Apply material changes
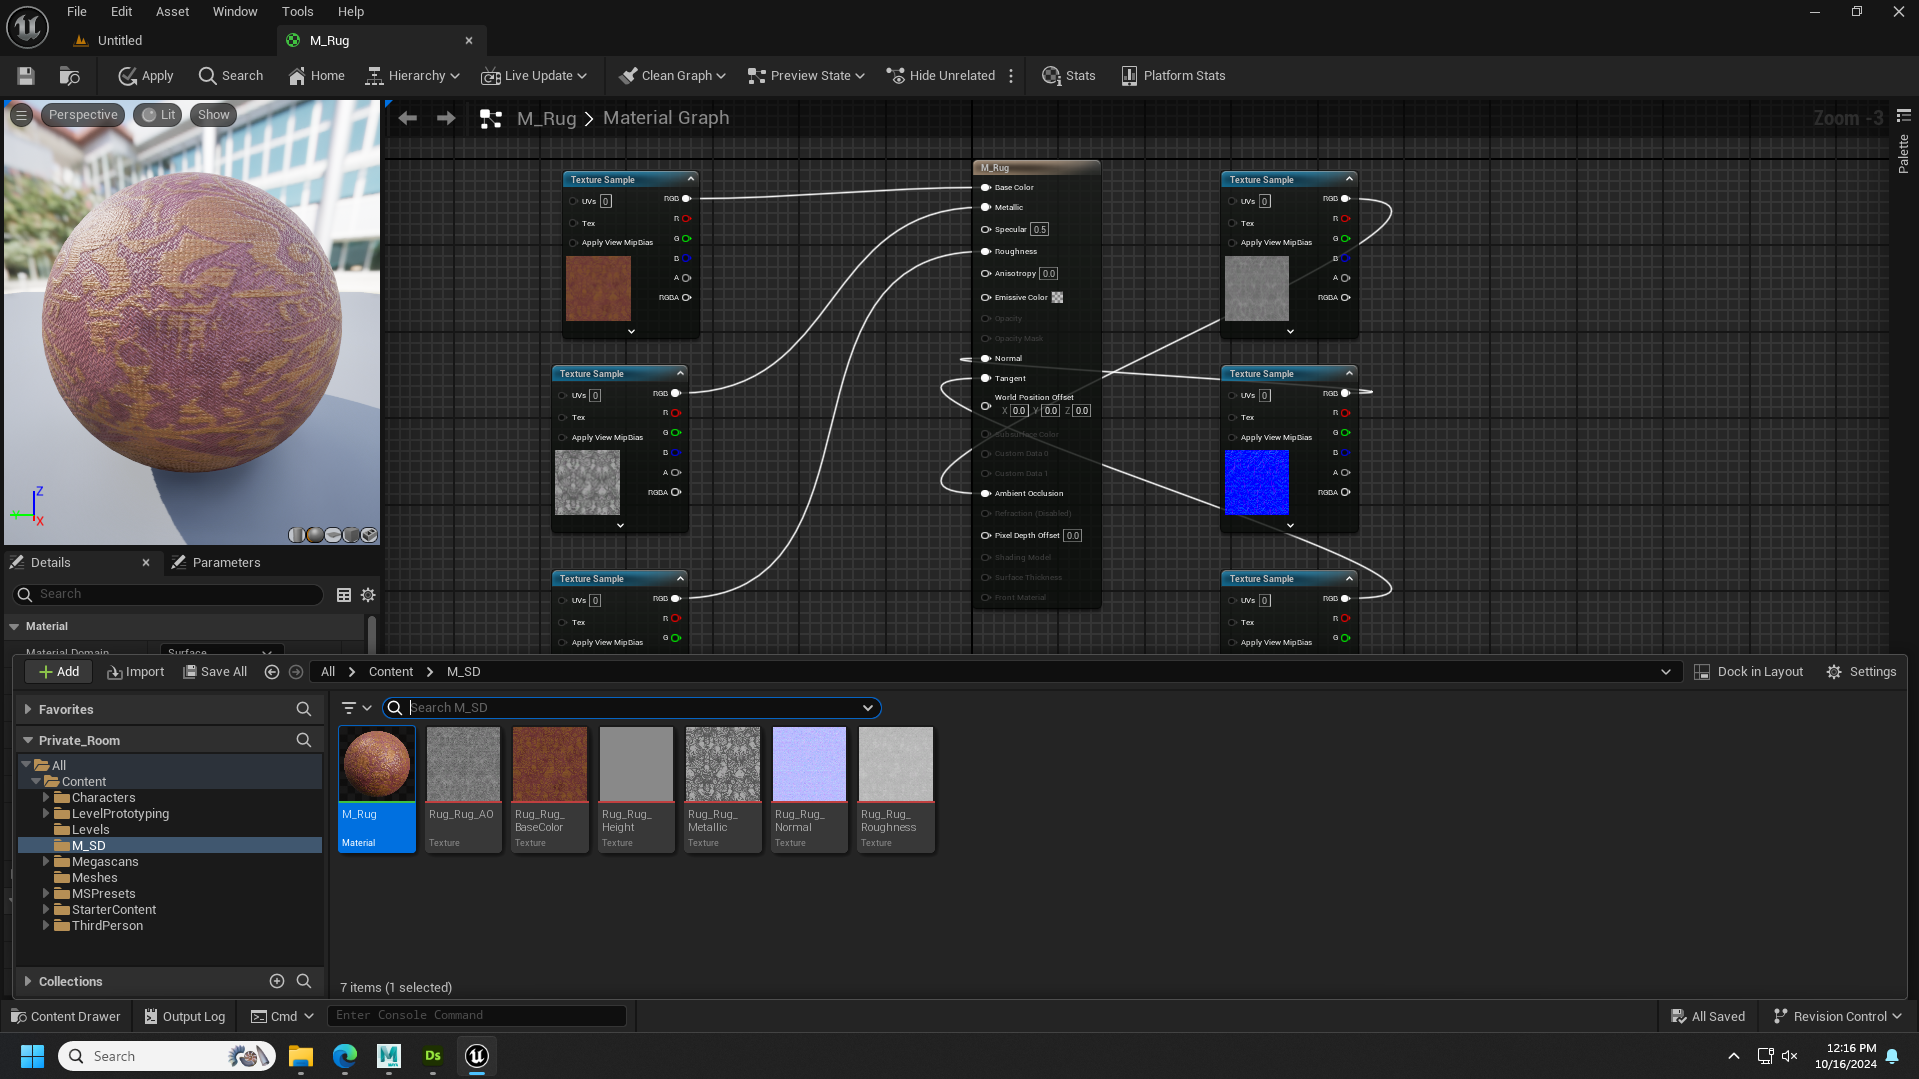Screen dimensions: 1919x1079 click(146, 76)
